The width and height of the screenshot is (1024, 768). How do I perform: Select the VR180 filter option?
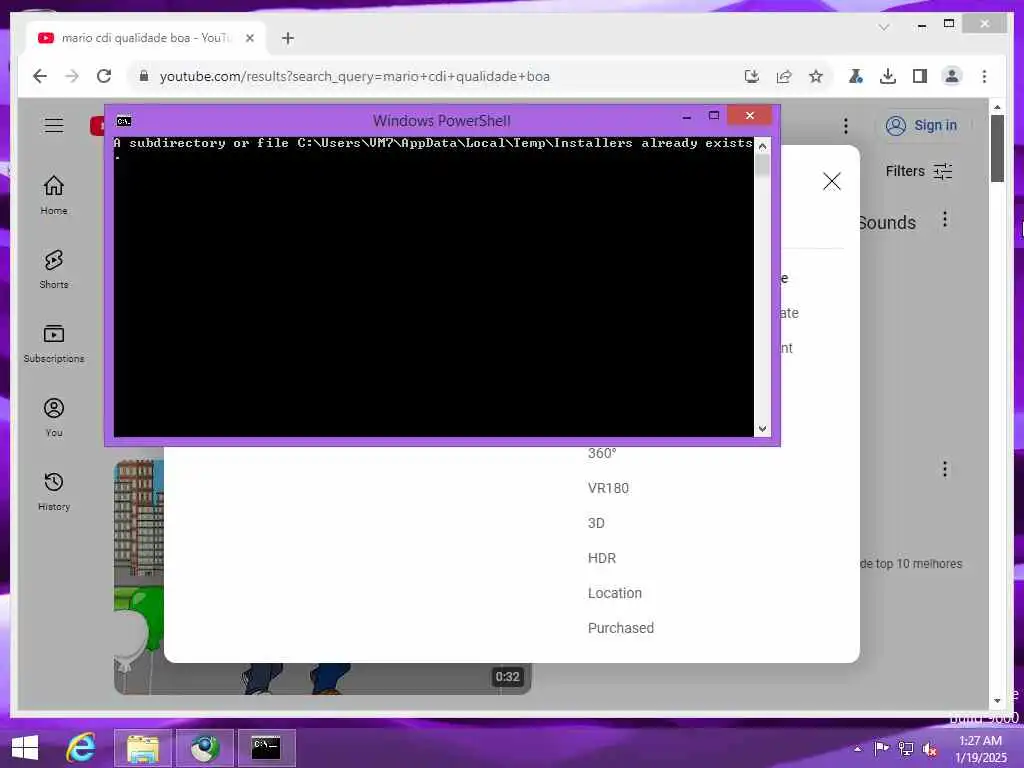coord(608,488)
